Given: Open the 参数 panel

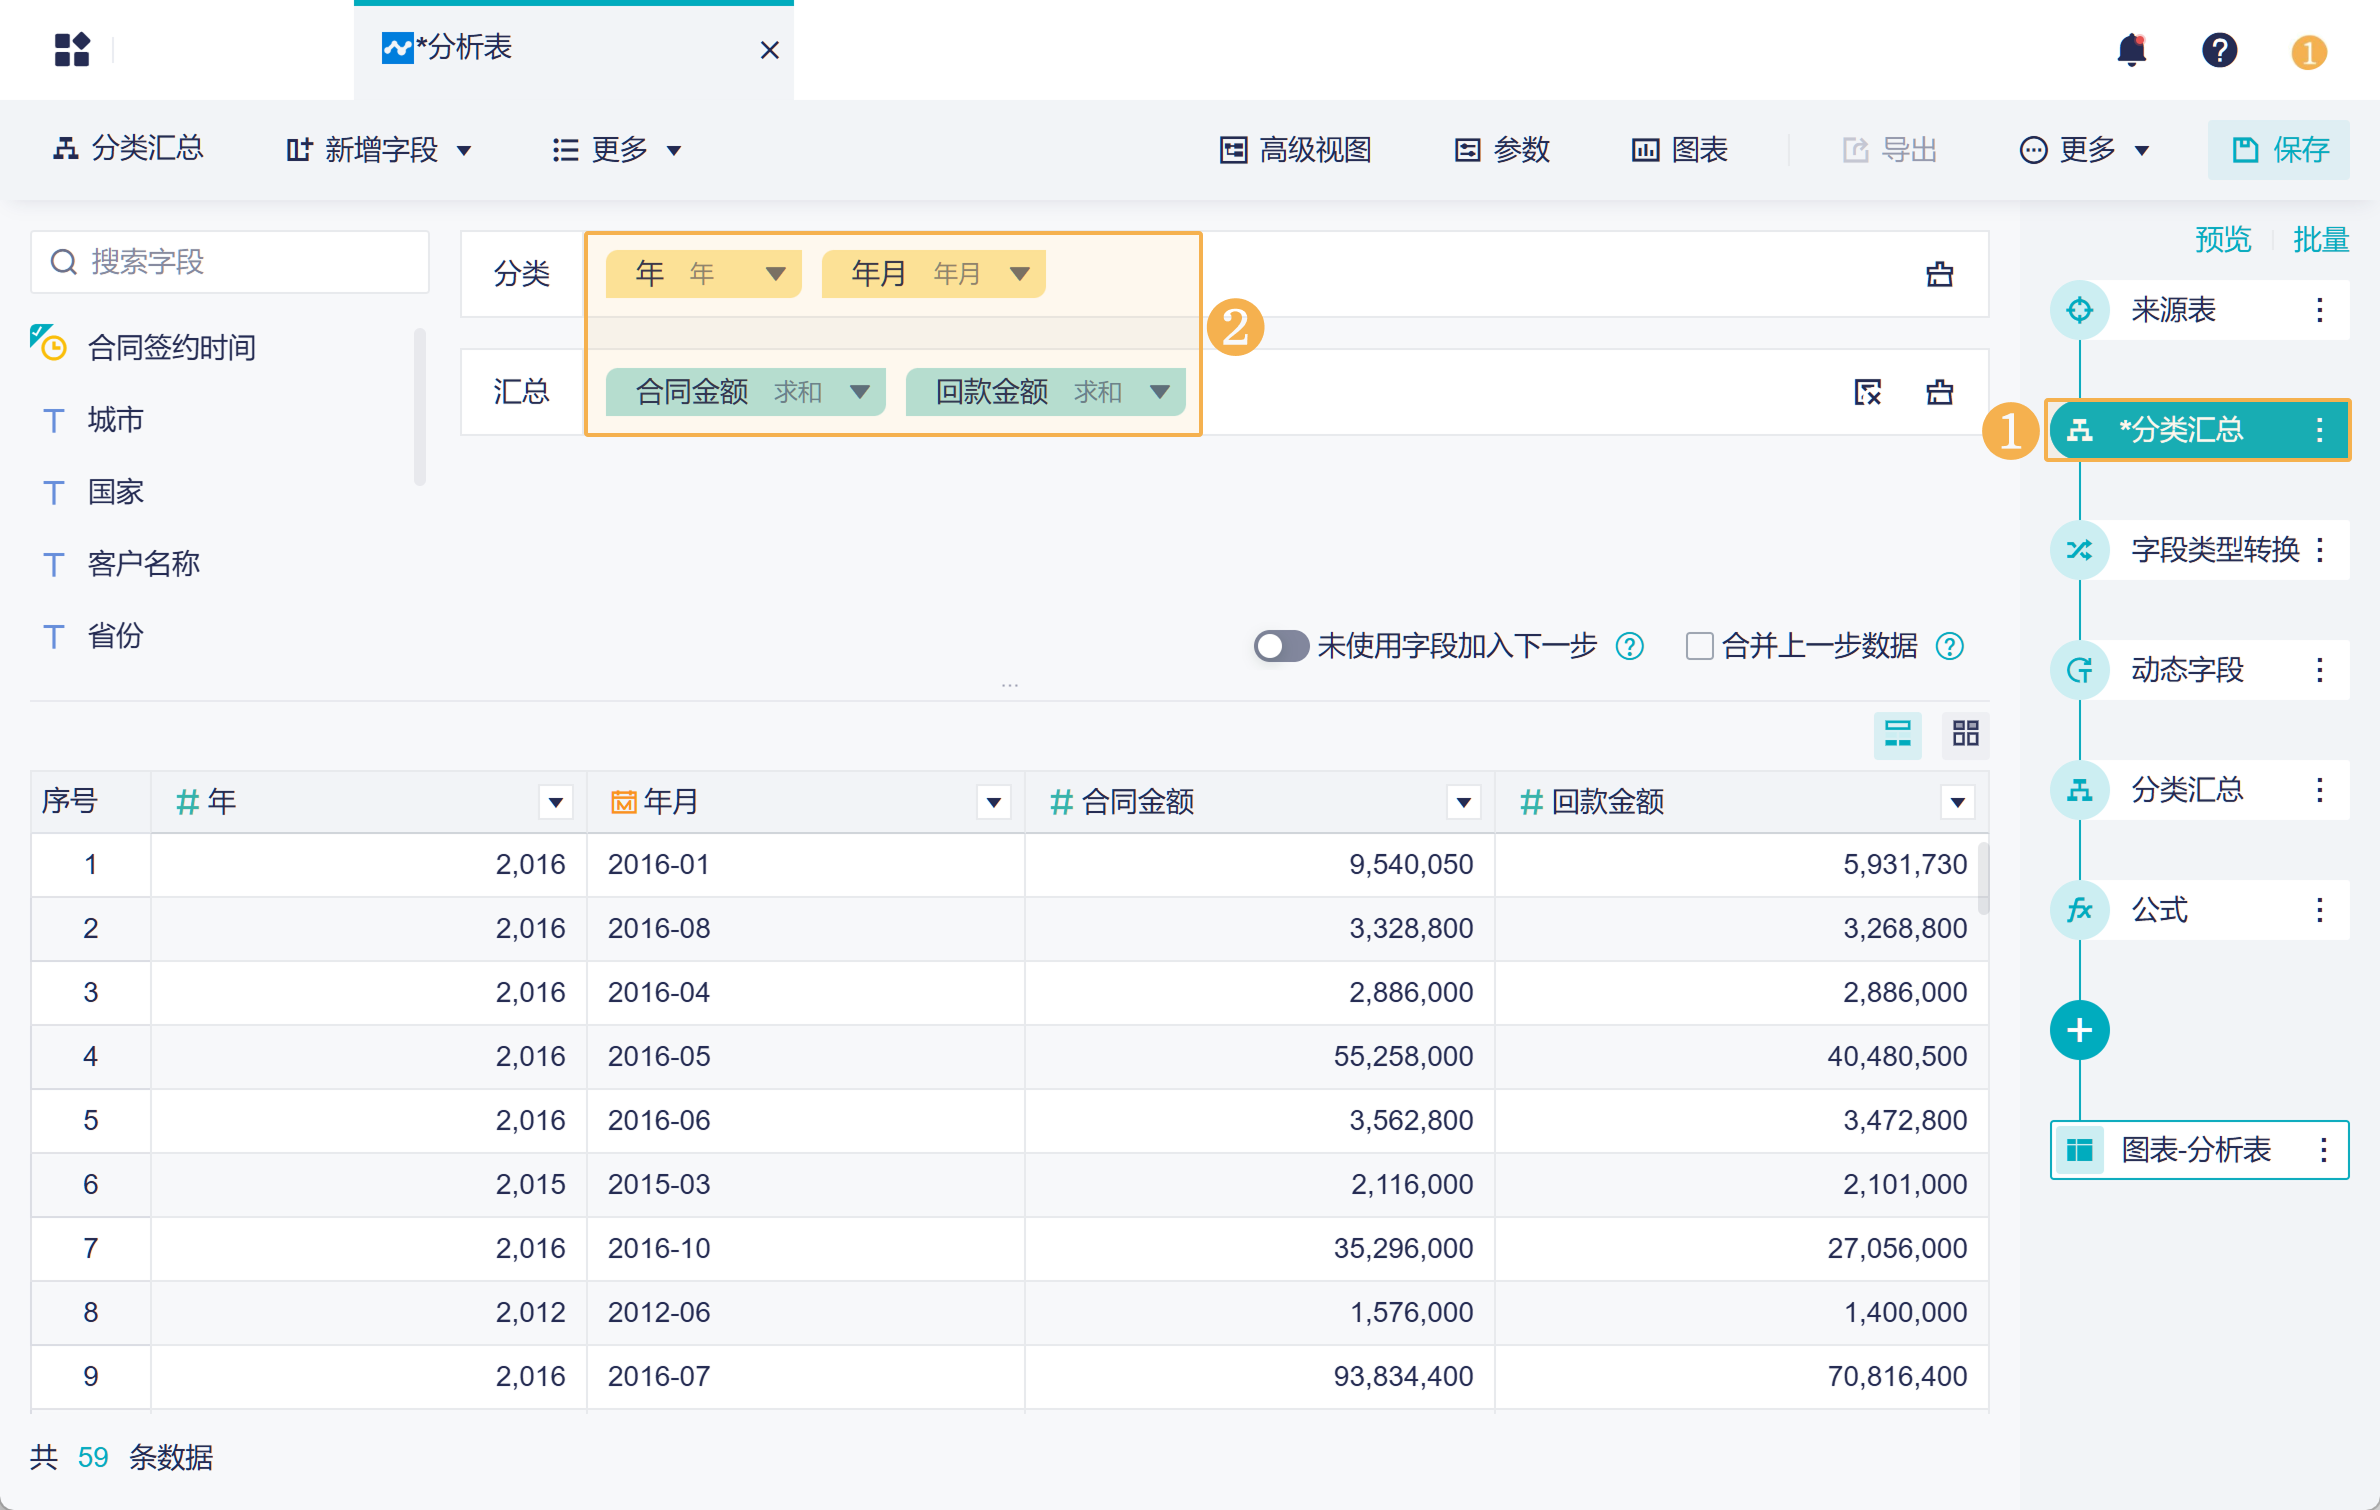Looking at the screenshot, I should click(x=1501, y=150).
